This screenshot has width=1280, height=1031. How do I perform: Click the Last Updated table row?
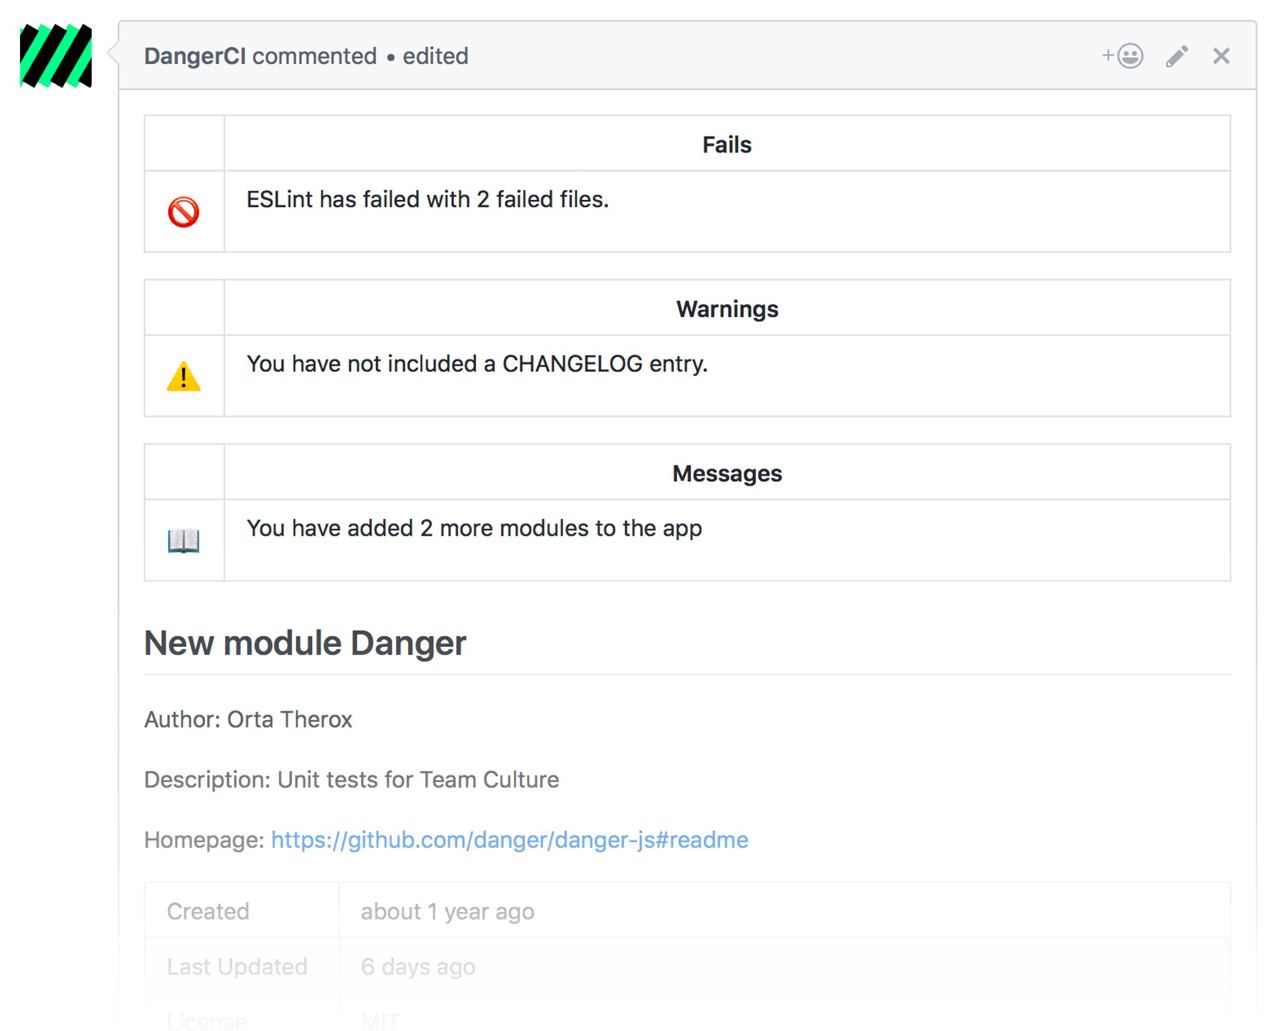[x=237, y=967]
